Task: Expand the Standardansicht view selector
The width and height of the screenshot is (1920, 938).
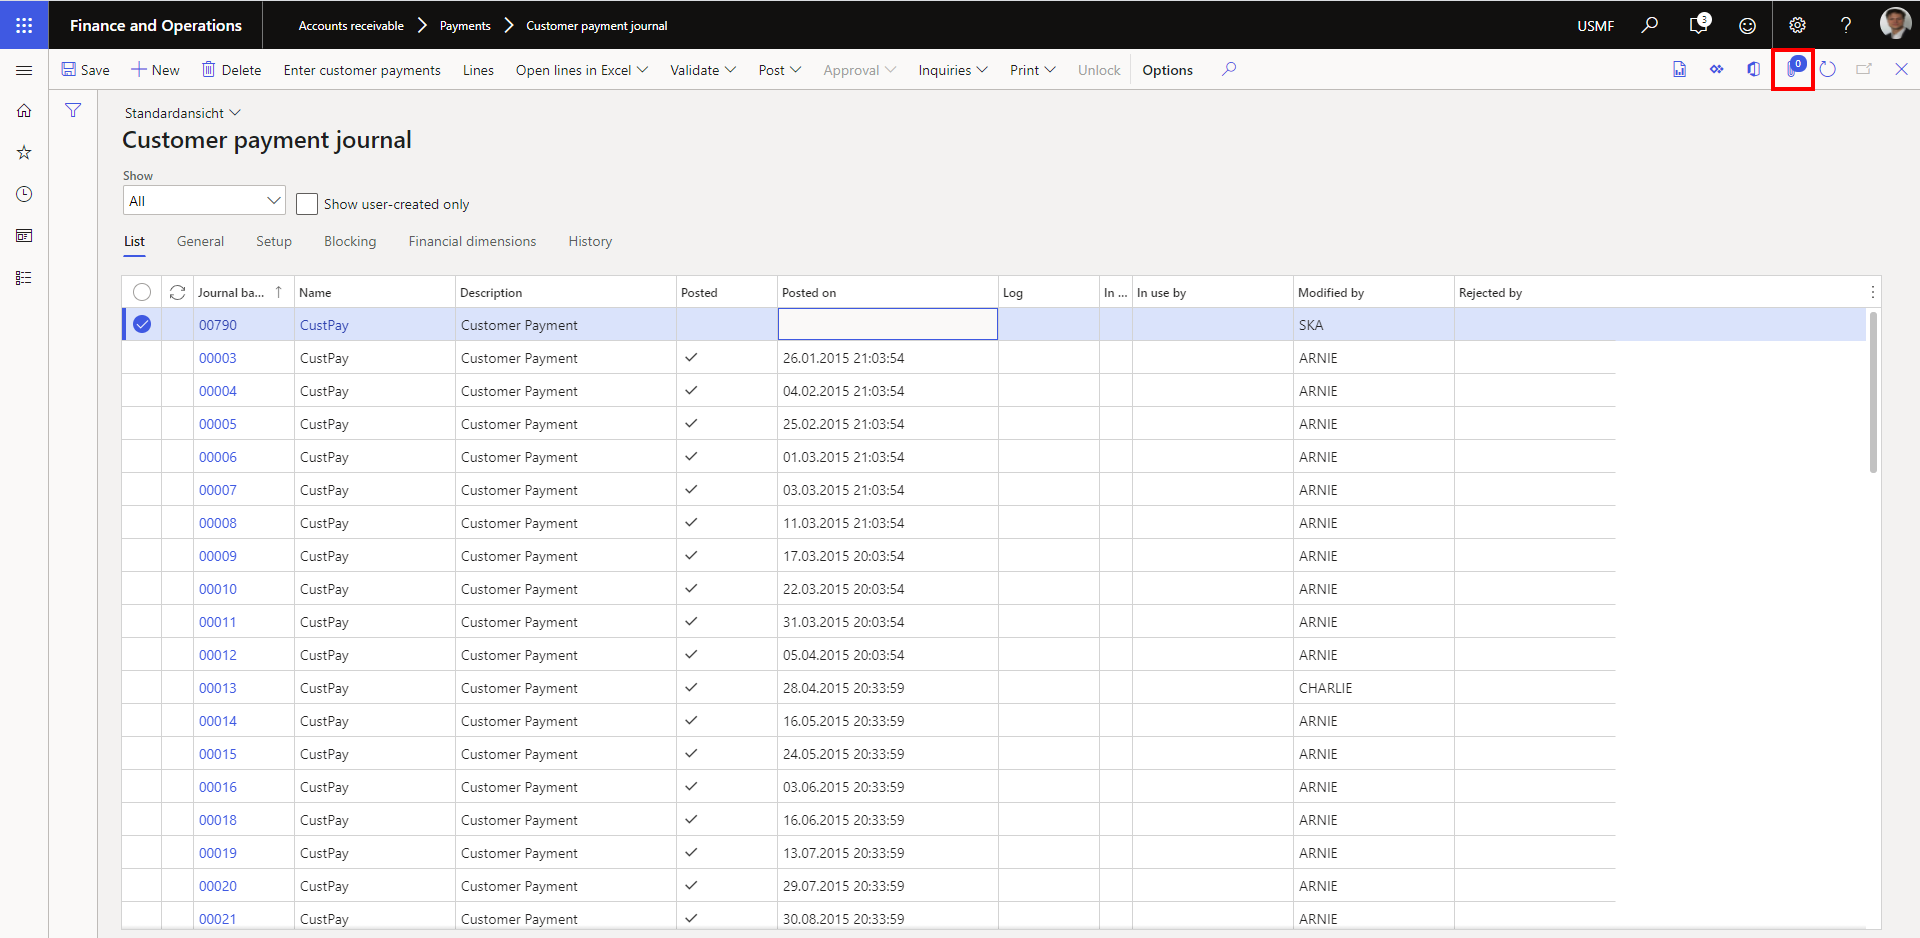Action: [x=182, y=113]
